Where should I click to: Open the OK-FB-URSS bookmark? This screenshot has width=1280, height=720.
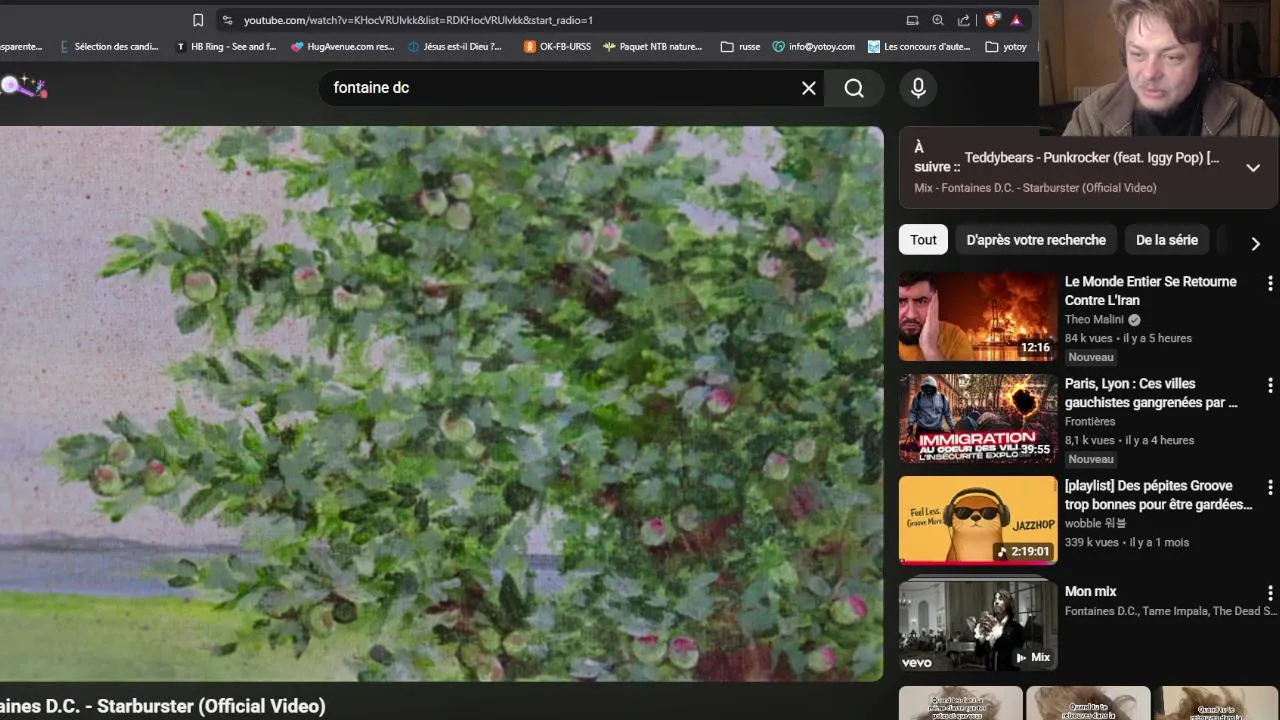(557, 46)
